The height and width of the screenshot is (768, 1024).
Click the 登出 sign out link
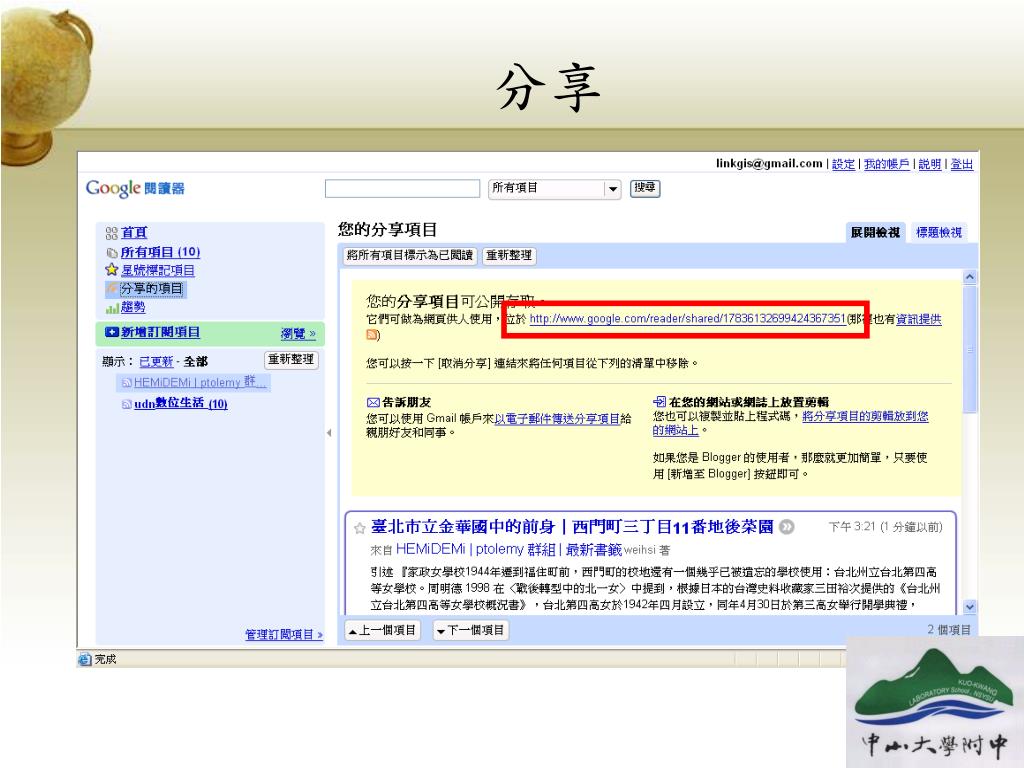point(961,164)
